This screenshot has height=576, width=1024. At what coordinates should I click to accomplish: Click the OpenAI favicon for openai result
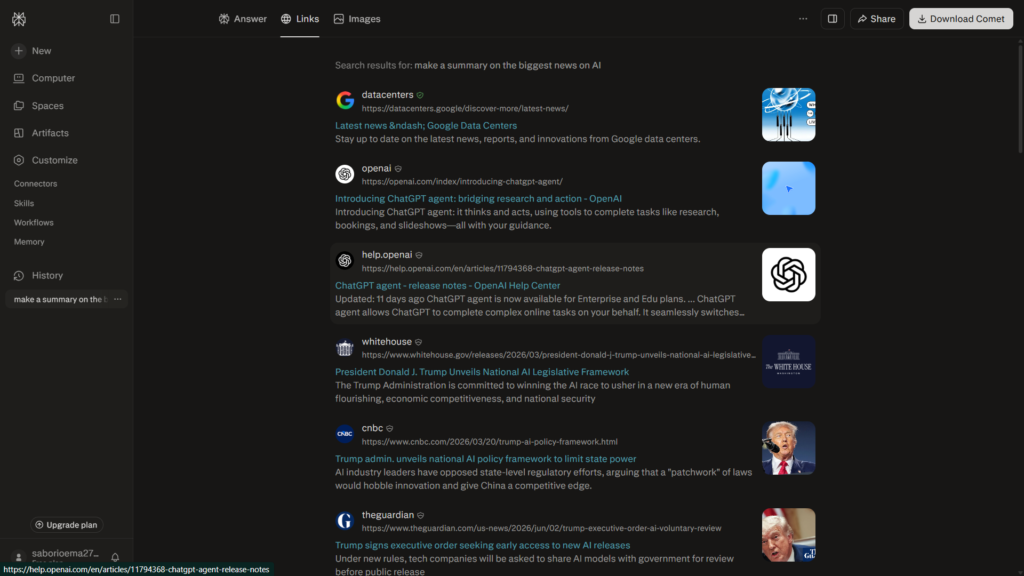pyautogui.click(x=345, y=174)
